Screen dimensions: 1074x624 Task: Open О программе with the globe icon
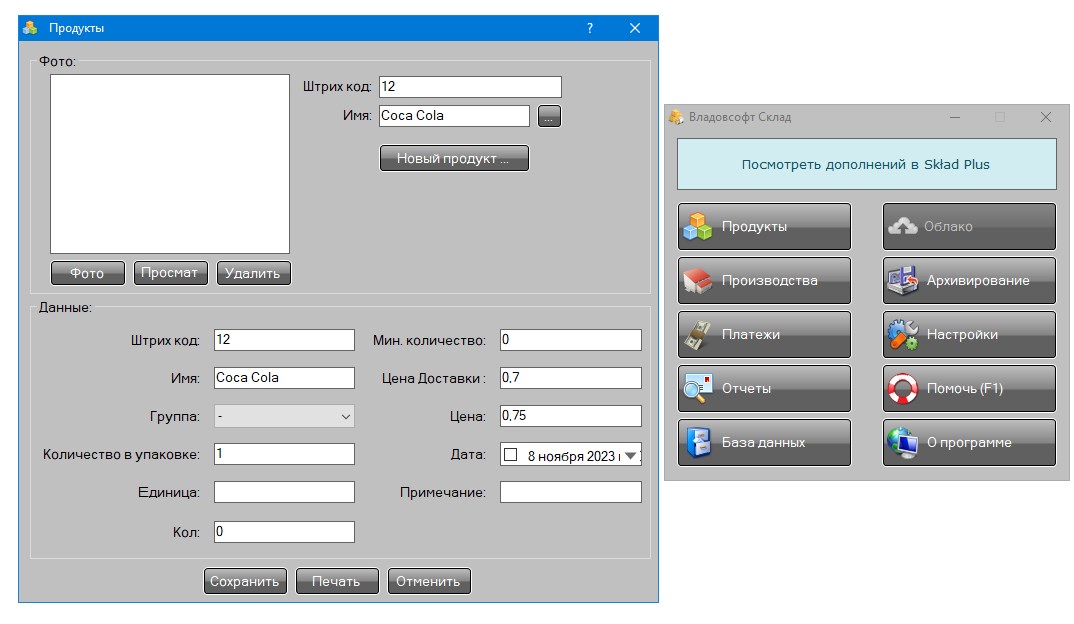(x=969, y=442)
